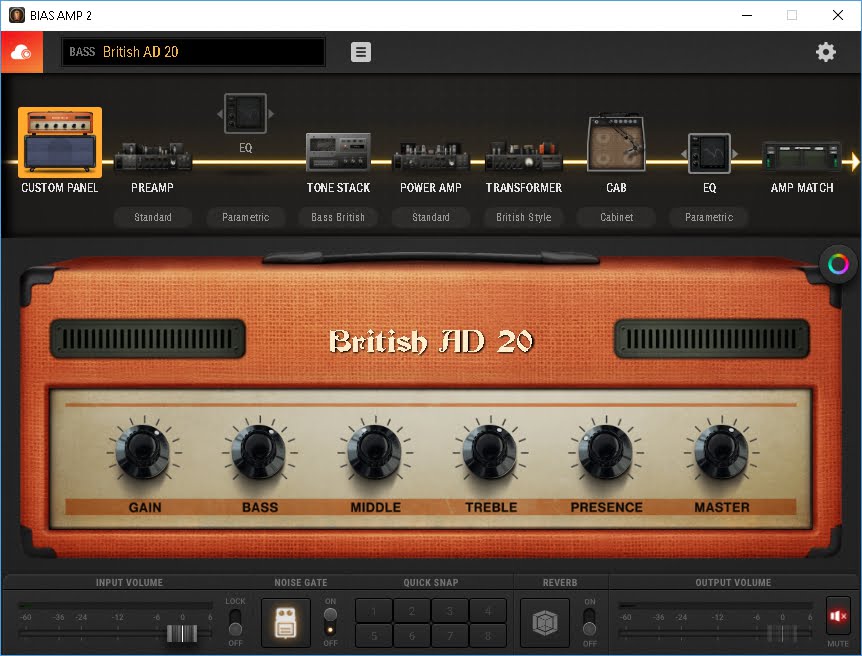Click the PREAMP label
Viewport: 862px width, 656px height.
(x=153, y=188)
